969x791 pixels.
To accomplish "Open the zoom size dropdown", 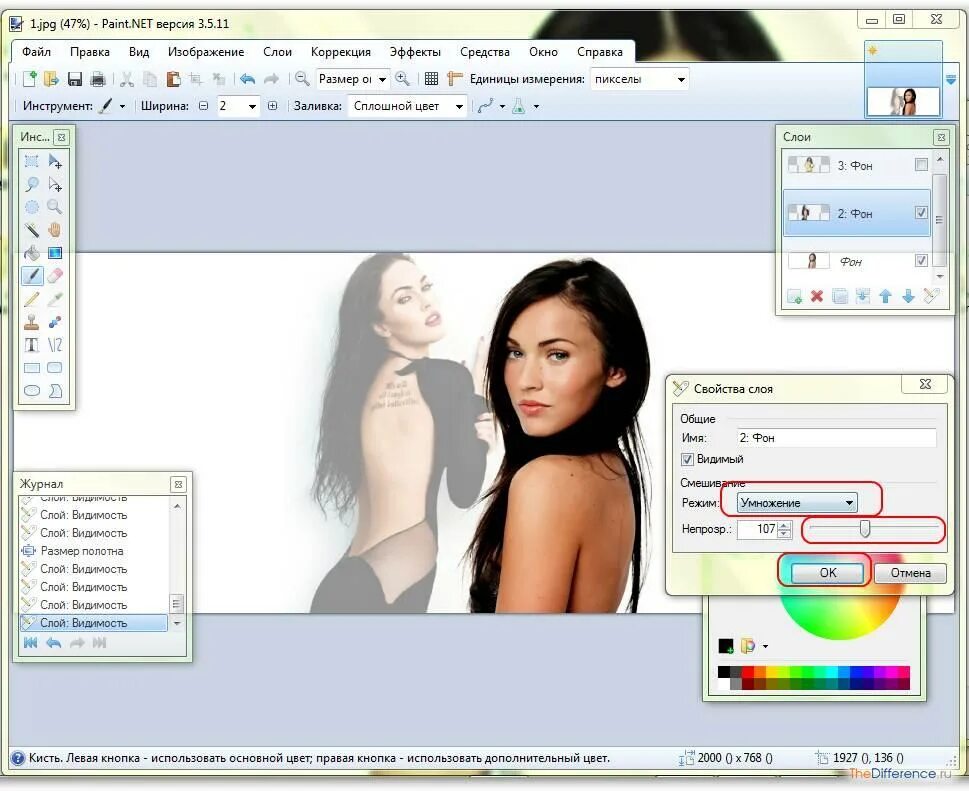I will [x=383, y=79].
